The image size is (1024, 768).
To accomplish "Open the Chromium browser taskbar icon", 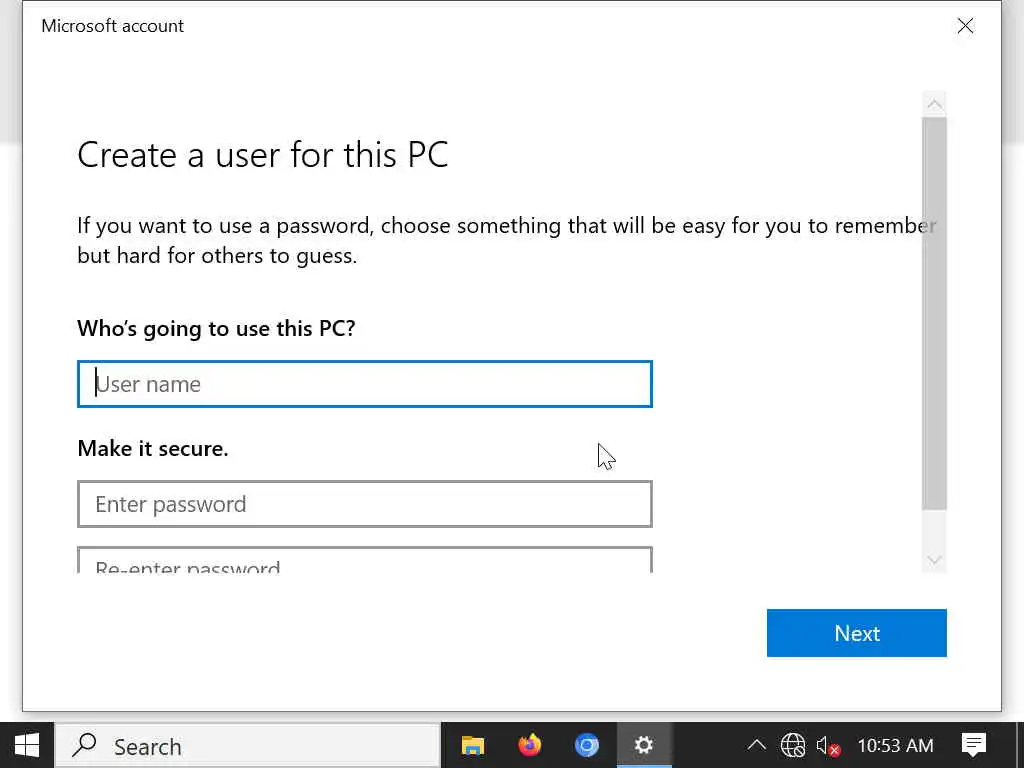I will pyautogui.click(x=586, y=745).
